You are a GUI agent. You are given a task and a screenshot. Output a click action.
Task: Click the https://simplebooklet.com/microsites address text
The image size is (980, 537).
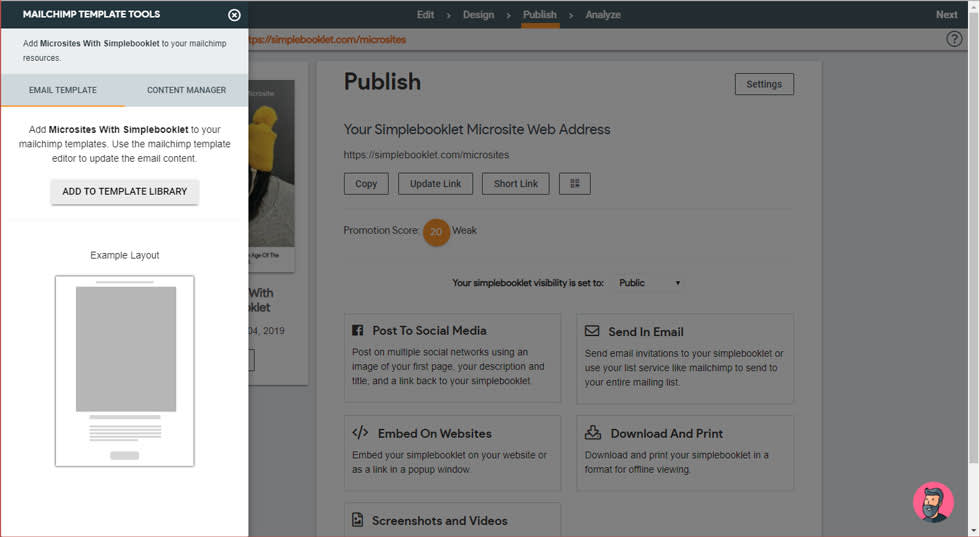click(x=426, y=154)
